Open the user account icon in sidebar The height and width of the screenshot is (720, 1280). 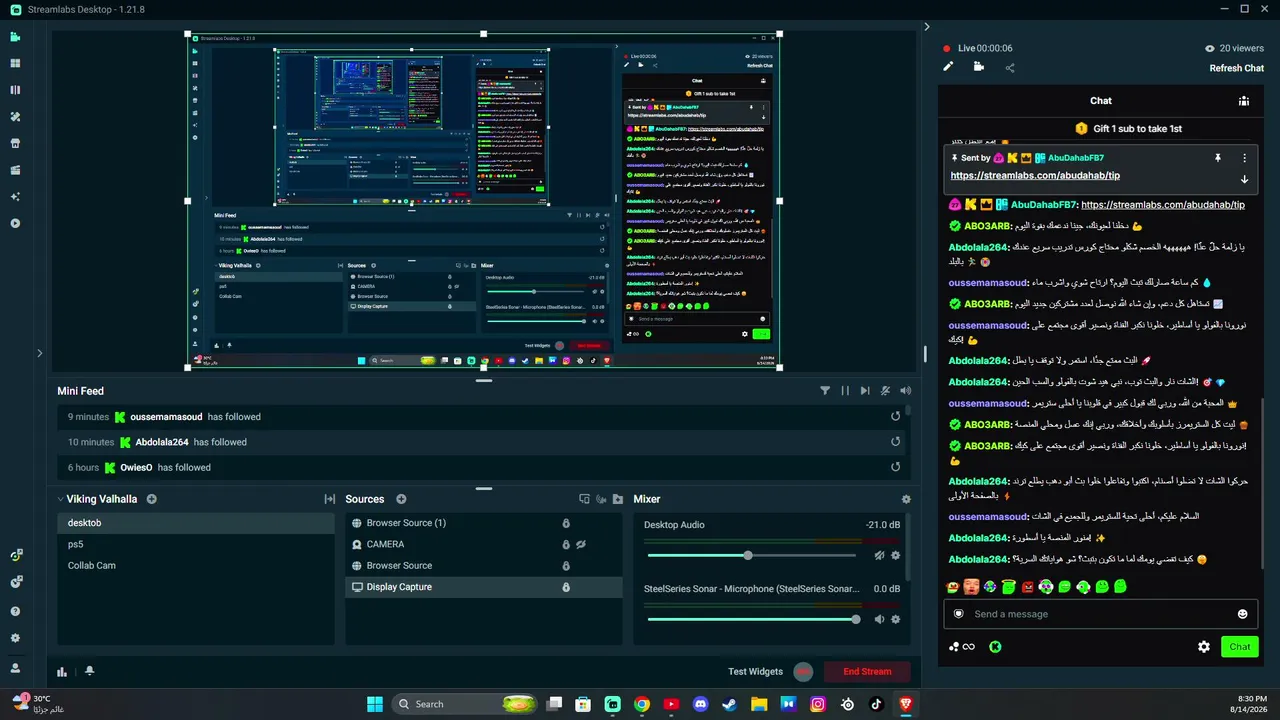pos(15,668)
